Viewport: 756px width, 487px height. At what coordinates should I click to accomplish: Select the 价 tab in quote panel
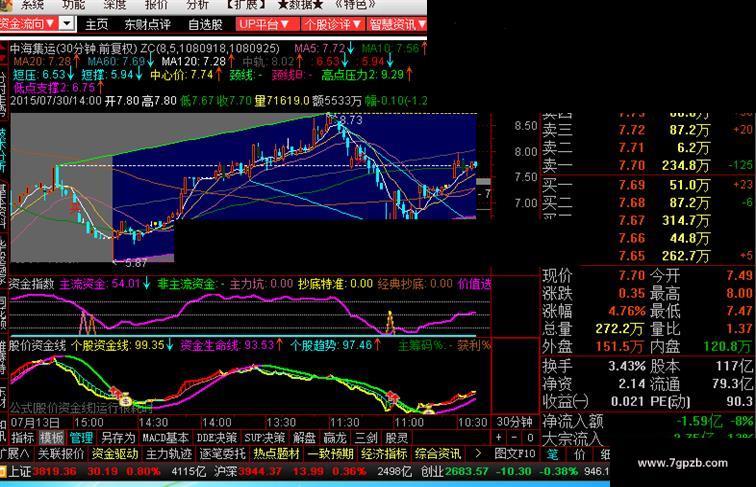[580, 454]
